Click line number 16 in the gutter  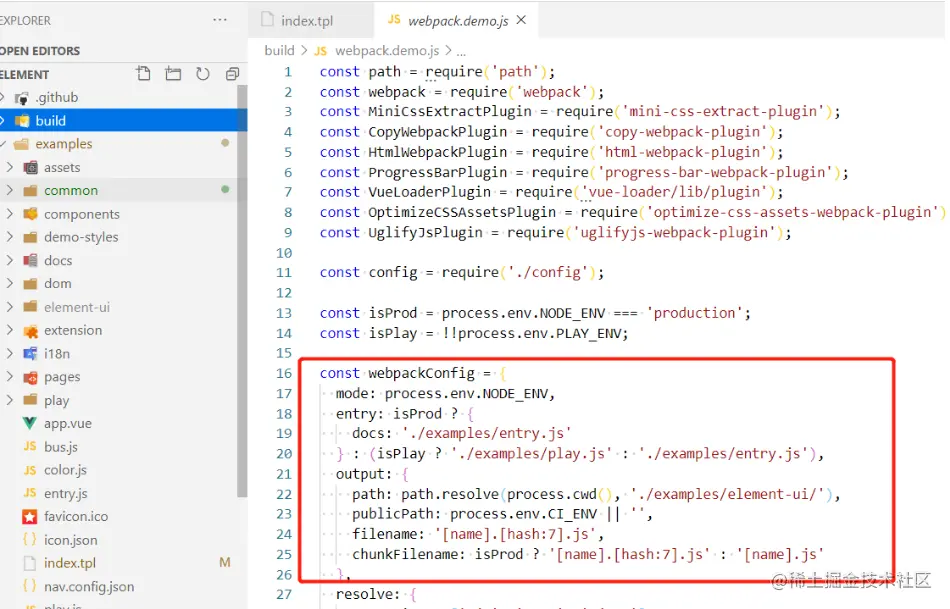point(284,373)
